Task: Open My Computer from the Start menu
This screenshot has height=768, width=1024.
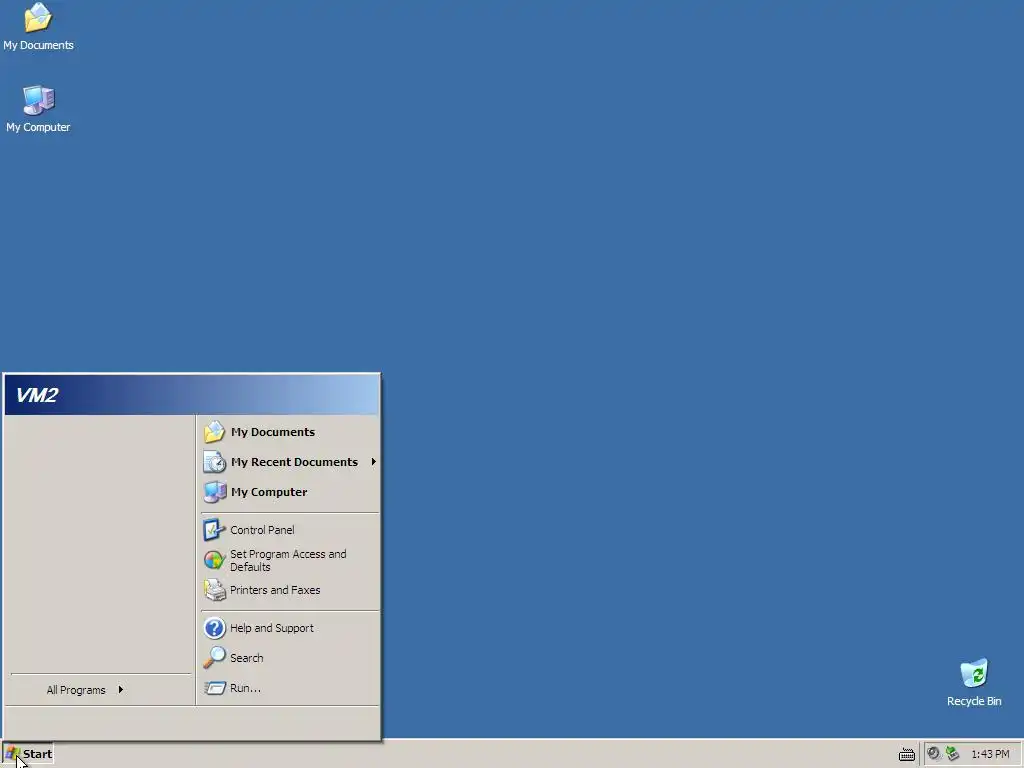Action: pos(289,492)
